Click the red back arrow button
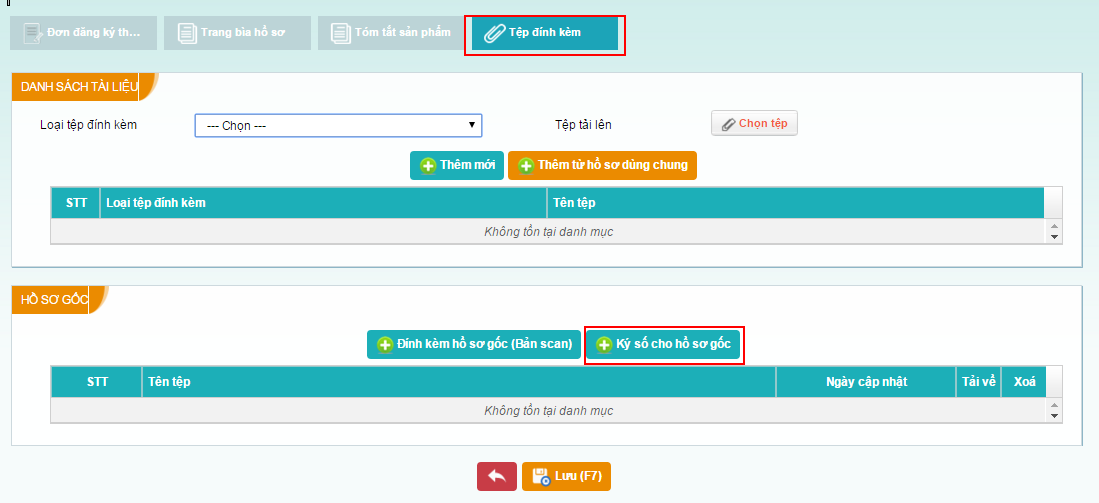 (497, 476)
